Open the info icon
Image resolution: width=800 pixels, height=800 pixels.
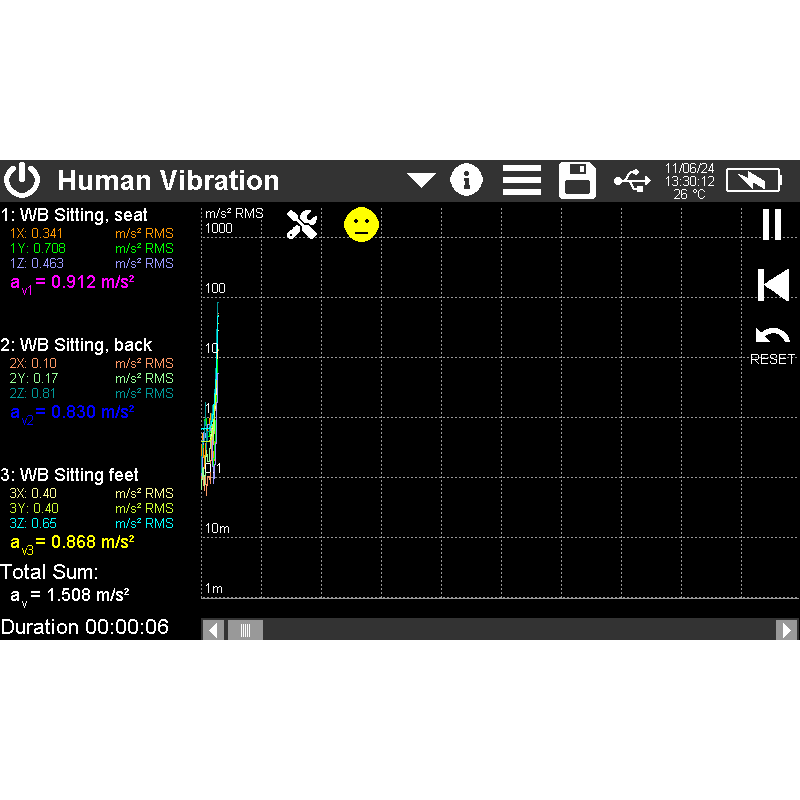(x=466, y=180)
